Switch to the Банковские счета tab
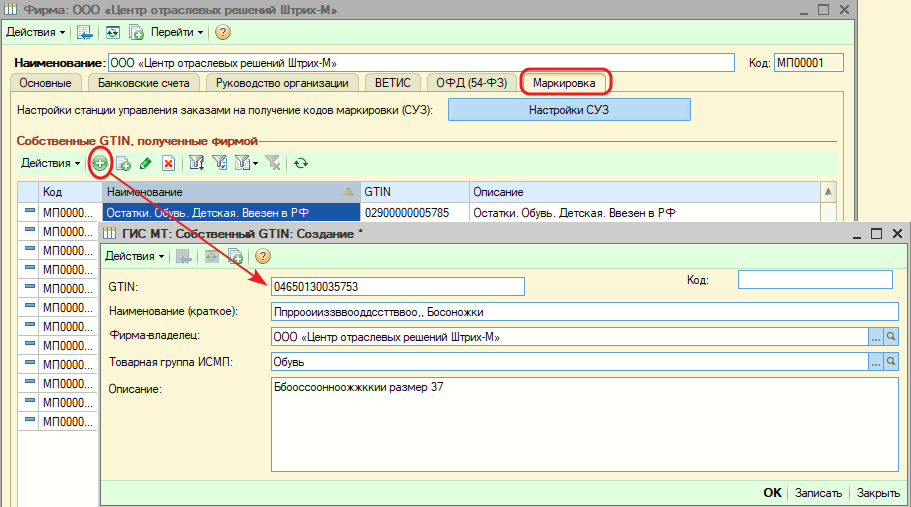Viewport: 911px width, 507px height. (144, 83)
